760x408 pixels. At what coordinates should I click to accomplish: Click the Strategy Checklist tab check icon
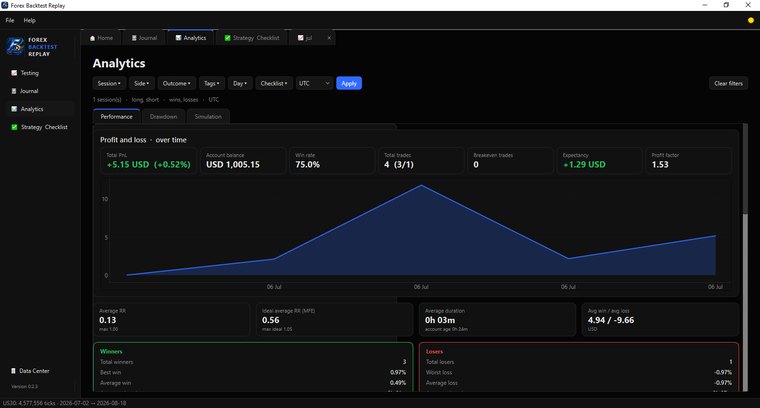(227, 38)
